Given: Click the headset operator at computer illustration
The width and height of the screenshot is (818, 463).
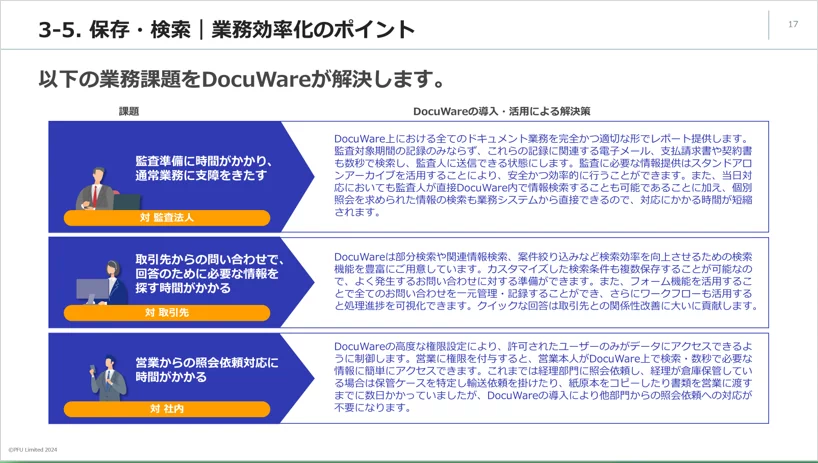Looking at the screenshot, I should pos(102,283).
